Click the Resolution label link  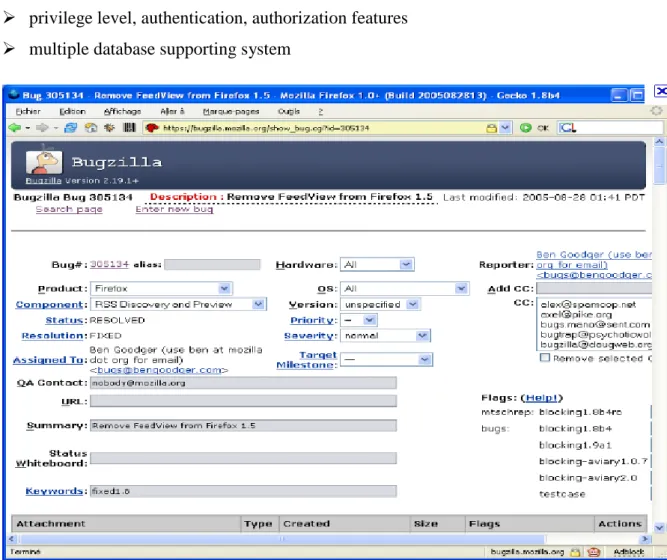[x=52, y=336]
